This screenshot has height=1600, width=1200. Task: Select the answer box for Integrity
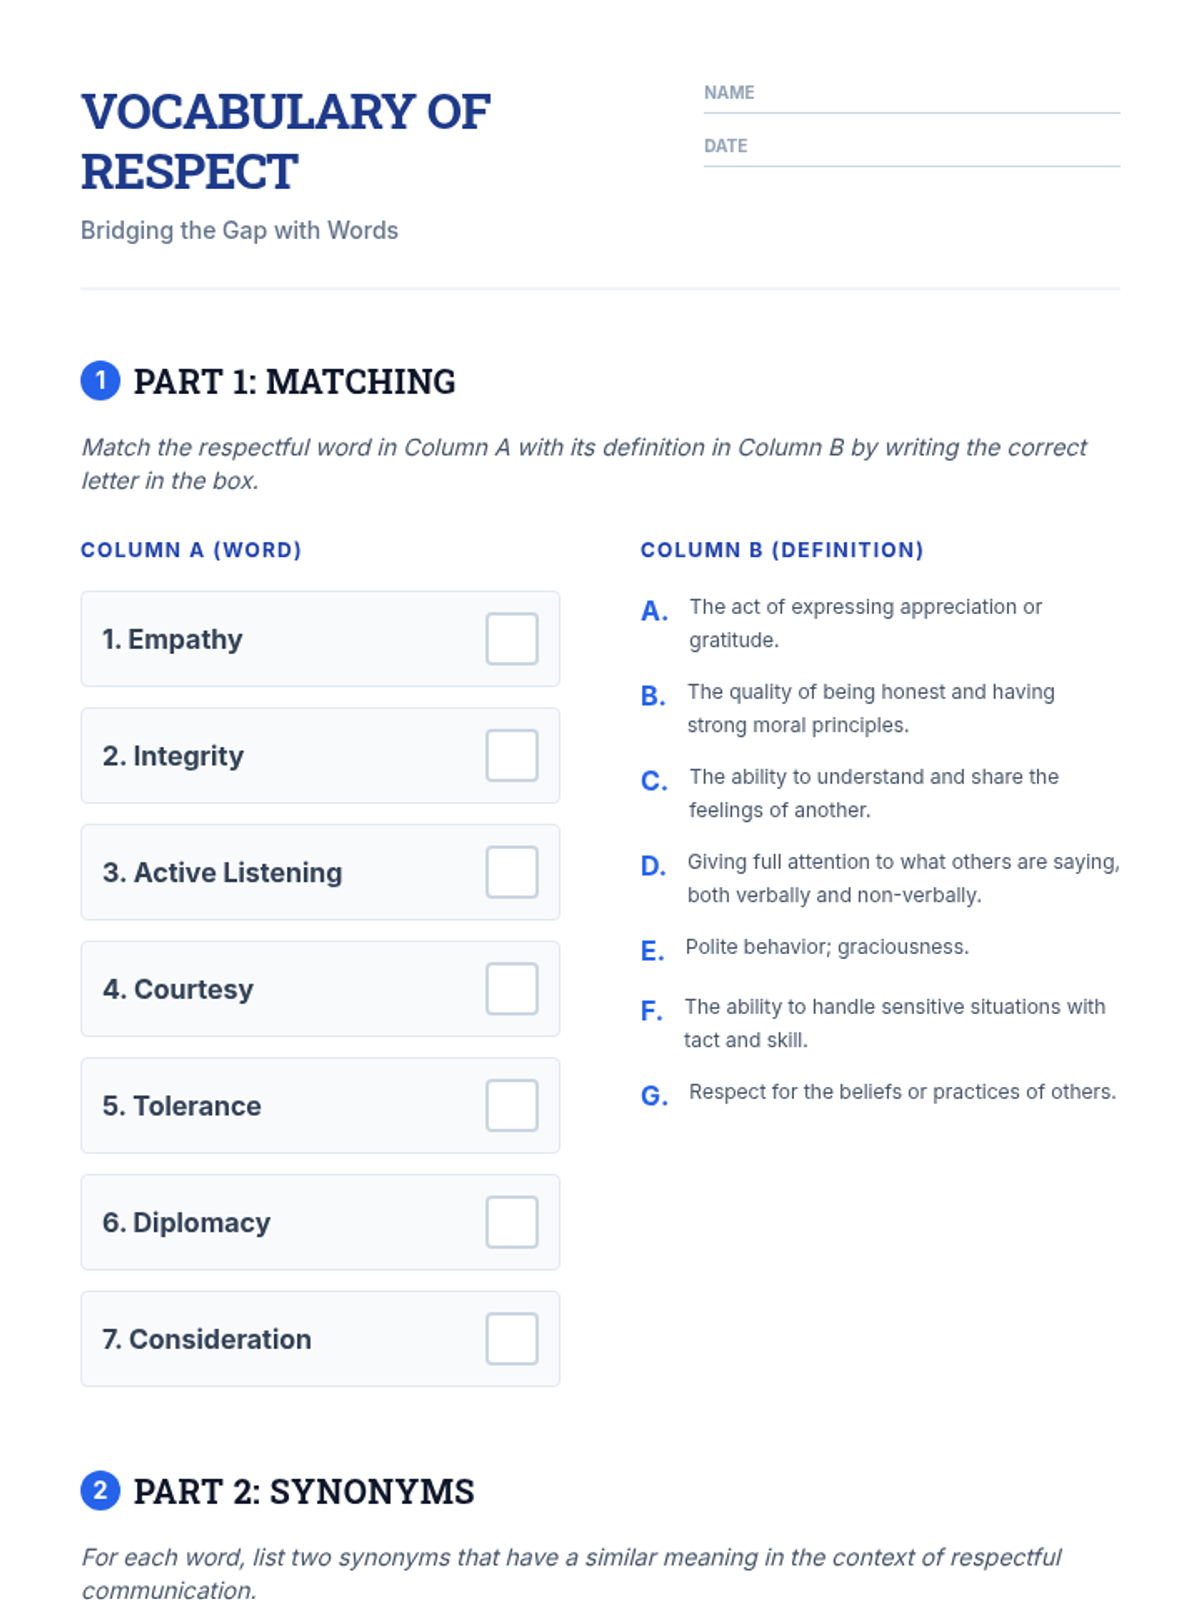pyautogui.click(x=512, y=755)
